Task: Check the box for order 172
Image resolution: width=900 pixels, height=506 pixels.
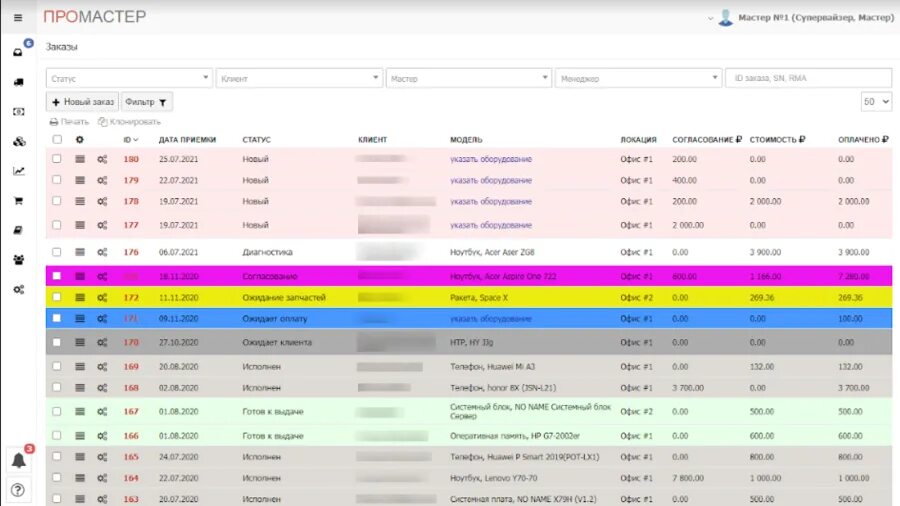Action: 57,297
